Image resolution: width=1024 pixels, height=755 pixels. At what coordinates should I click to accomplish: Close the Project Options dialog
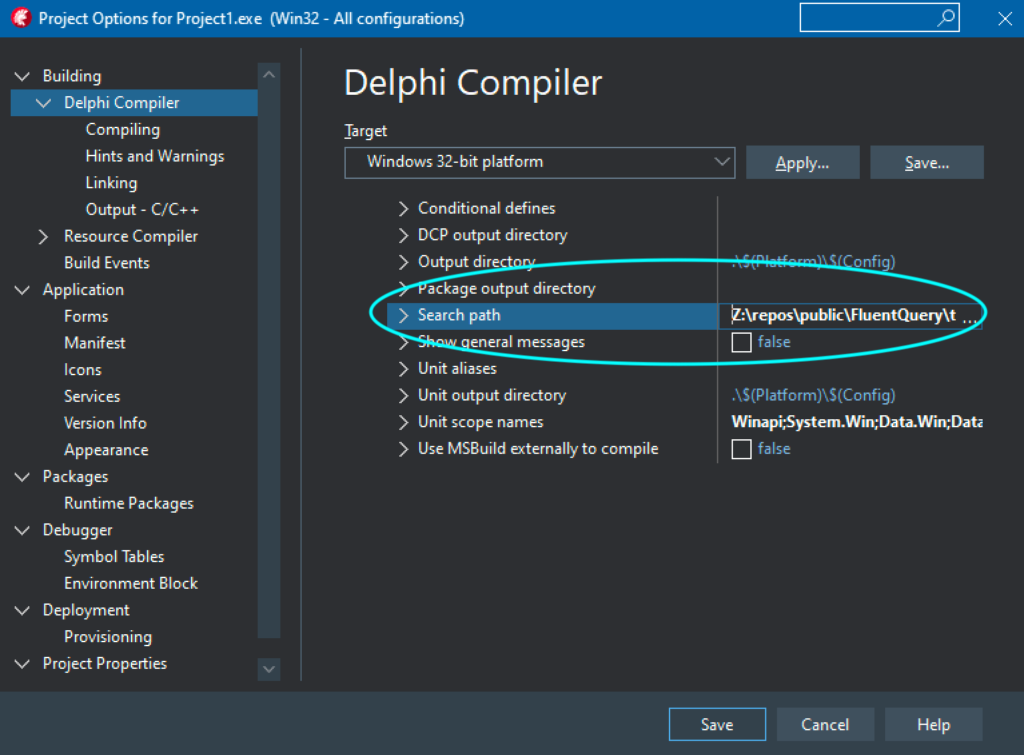(x=1005, y=18)
